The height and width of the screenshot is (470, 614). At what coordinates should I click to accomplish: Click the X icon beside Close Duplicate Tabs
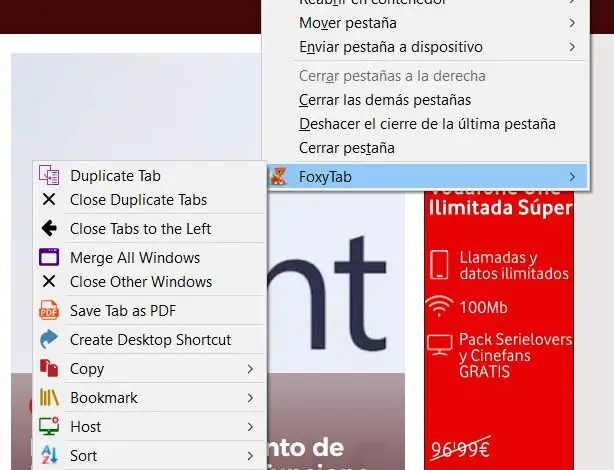pos(49,199)
